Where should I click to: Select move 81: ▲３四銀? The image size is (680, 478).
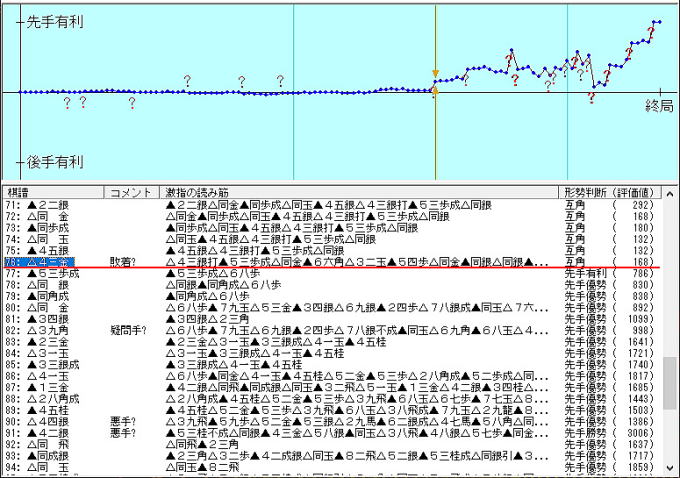(38, 319)
